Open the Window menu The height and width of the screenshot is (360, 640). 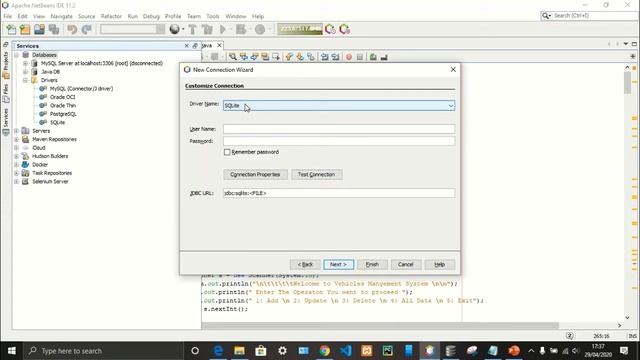pos(236,16)
